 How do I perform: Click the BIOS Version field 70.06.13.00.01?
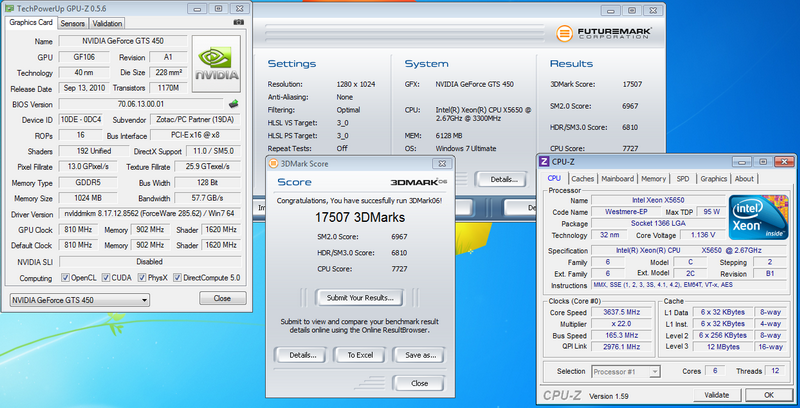pos(141,104)
